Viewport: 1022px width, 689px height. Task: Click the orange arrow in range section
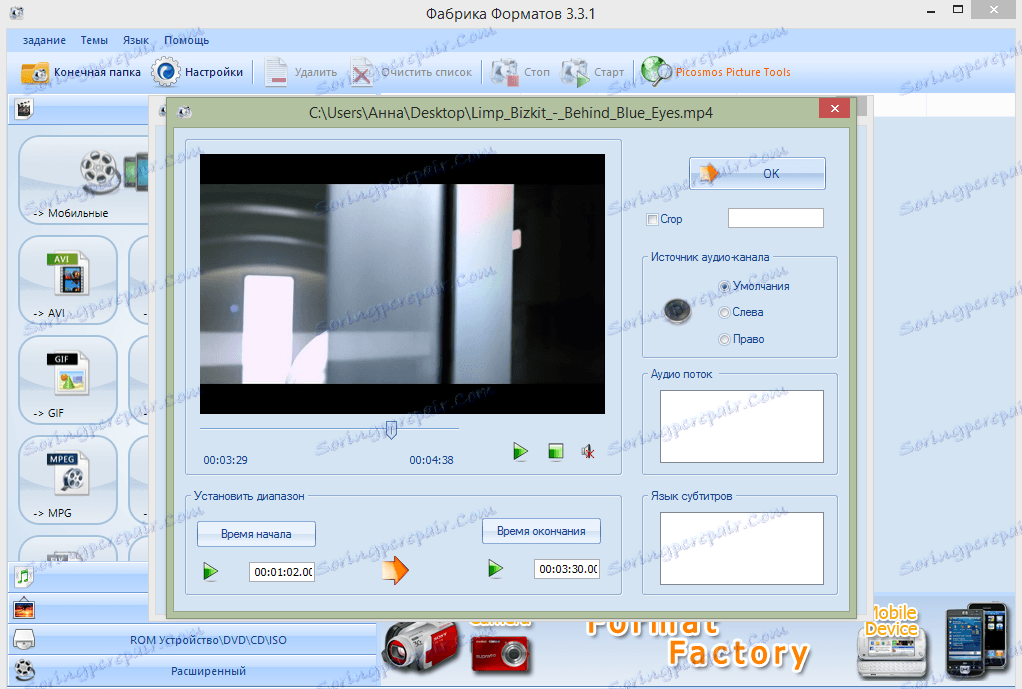click(x=395, y=570)
